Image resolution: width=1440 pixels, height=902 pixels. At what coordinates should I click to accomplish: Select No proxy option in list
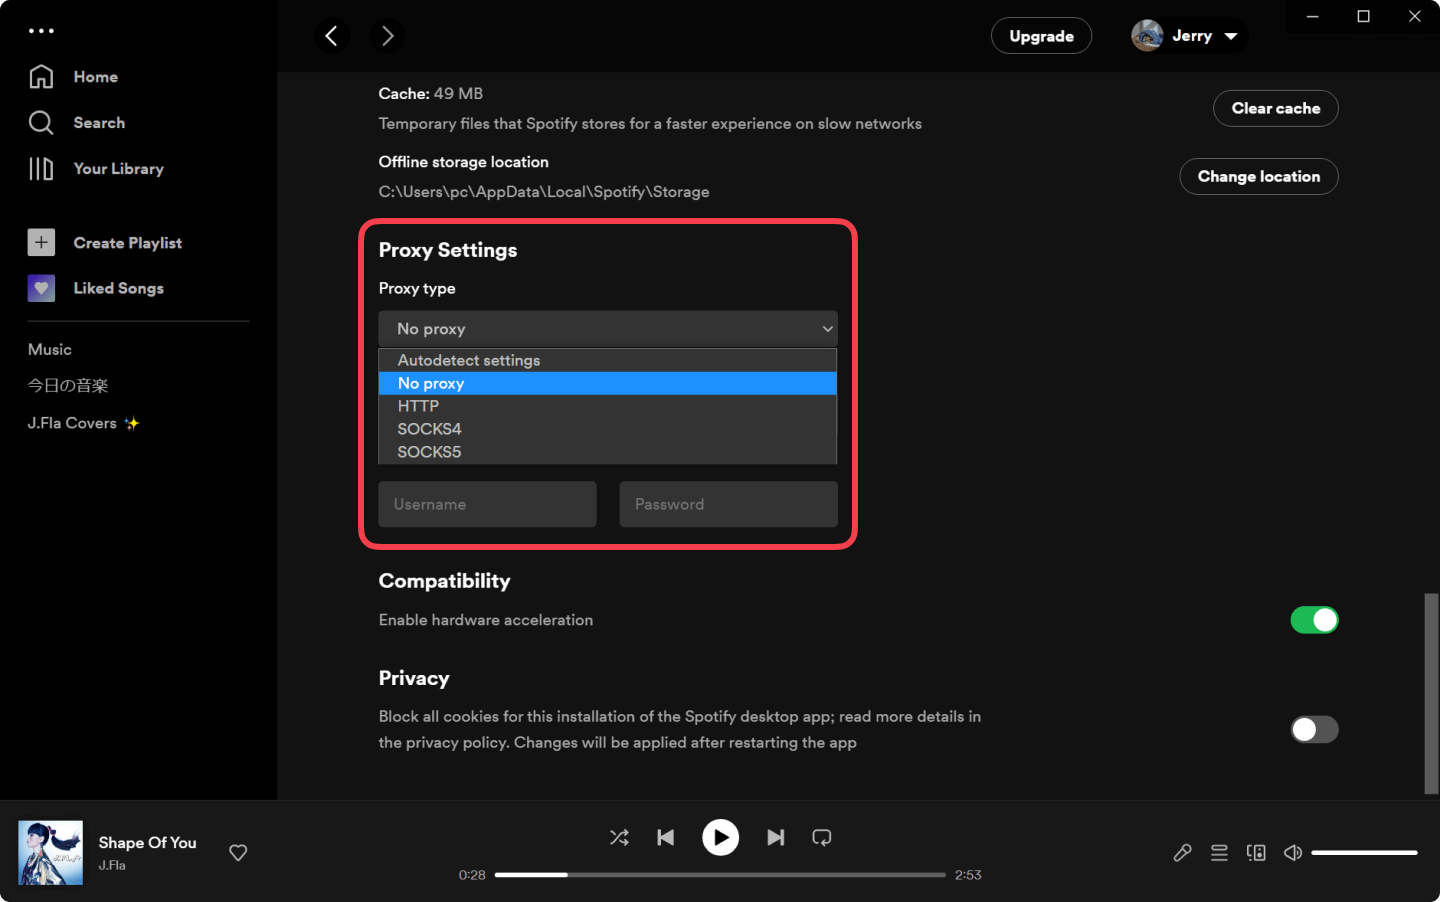(608, 383)
